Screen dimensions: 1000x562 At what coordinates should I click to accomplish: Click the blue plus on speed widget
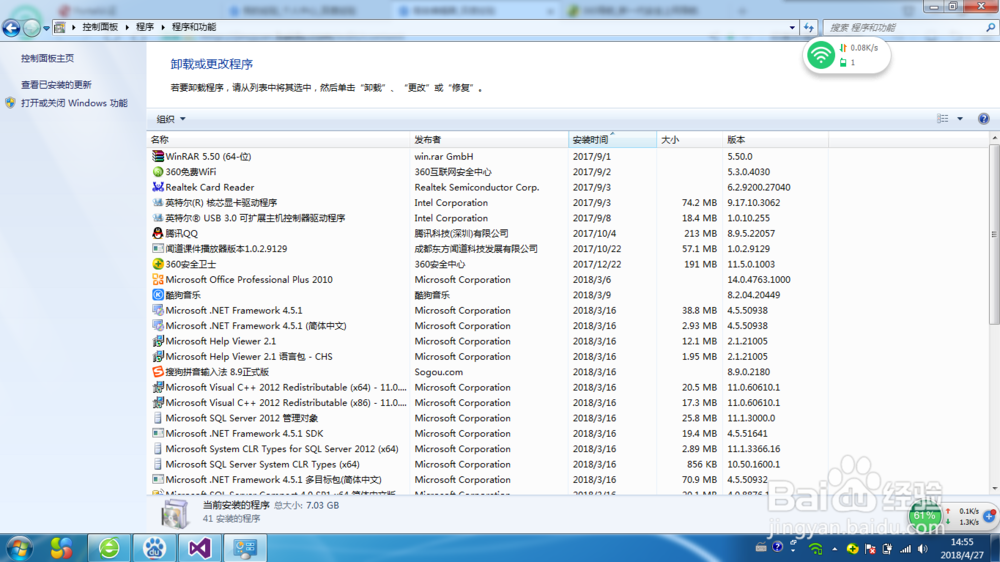pos(989,515)
